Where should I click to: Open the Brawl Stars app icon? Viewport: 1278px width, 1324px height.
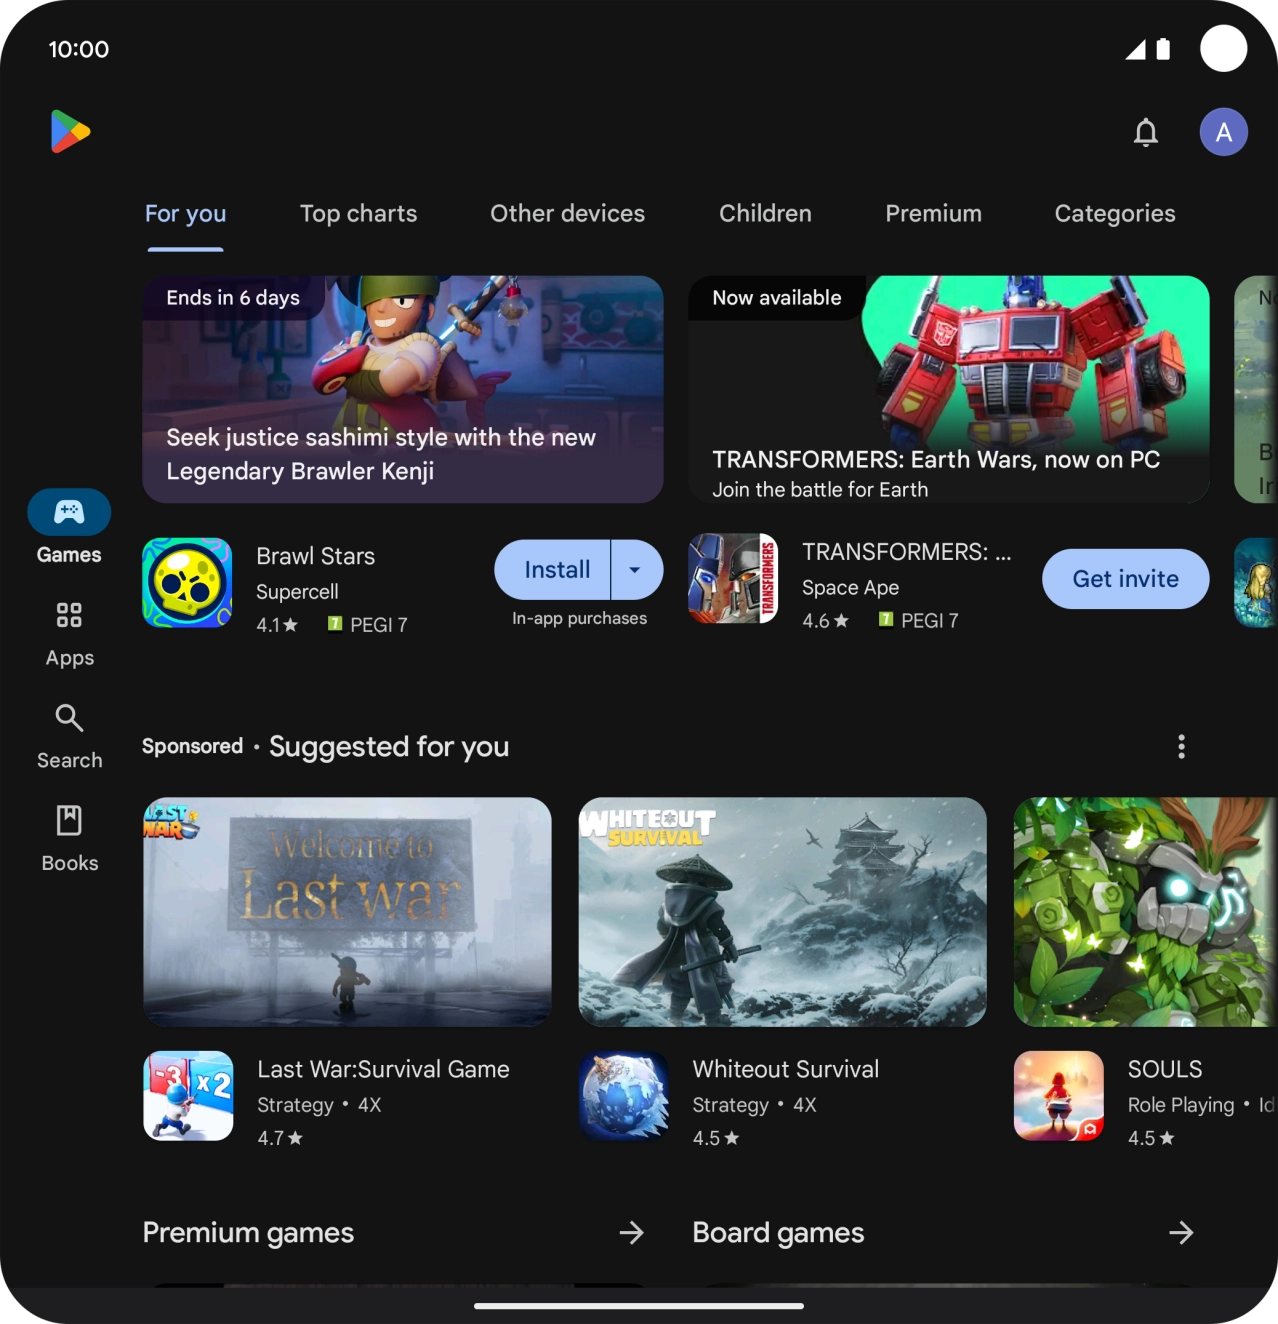(x=187, y=583)
